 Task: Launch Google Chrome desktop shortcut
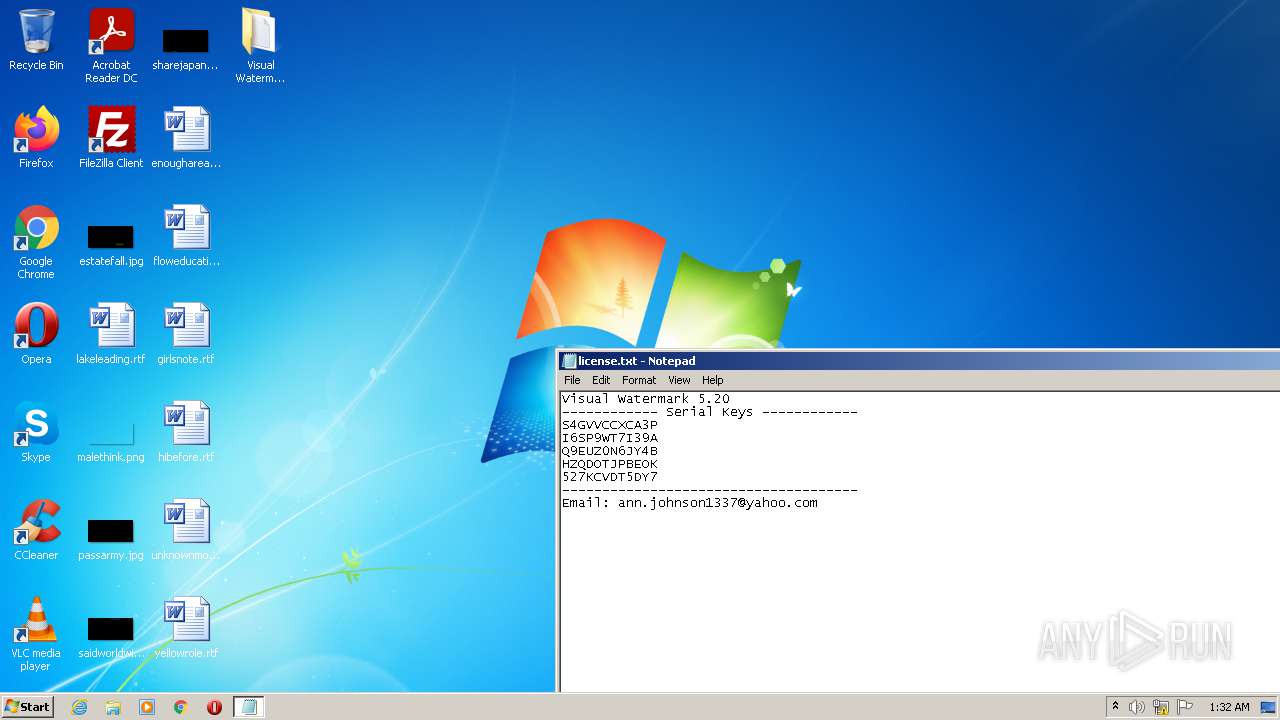[36, 242]
